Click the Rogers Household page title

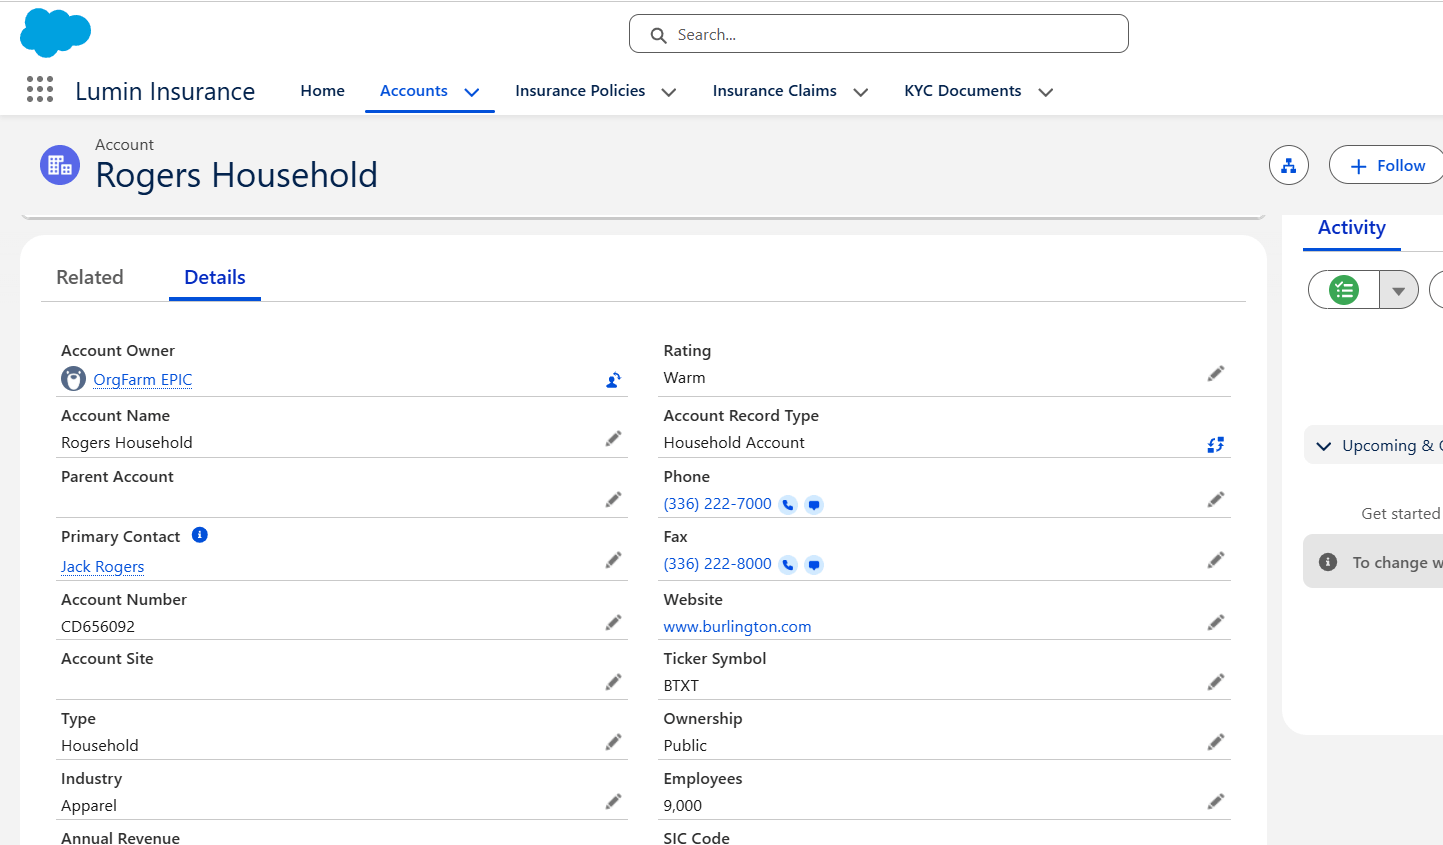pyautogui.click(x=237, y=175)
